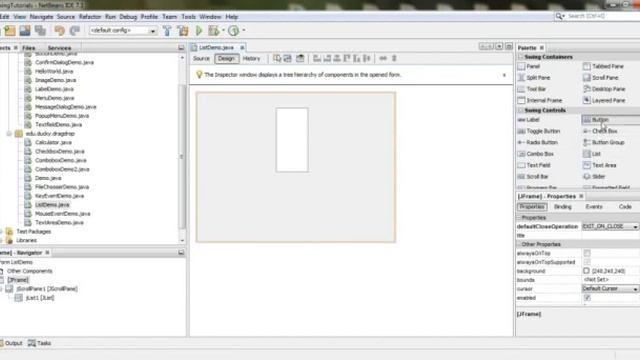Switch to History view of ListDemo

click(x=251, y=59)
